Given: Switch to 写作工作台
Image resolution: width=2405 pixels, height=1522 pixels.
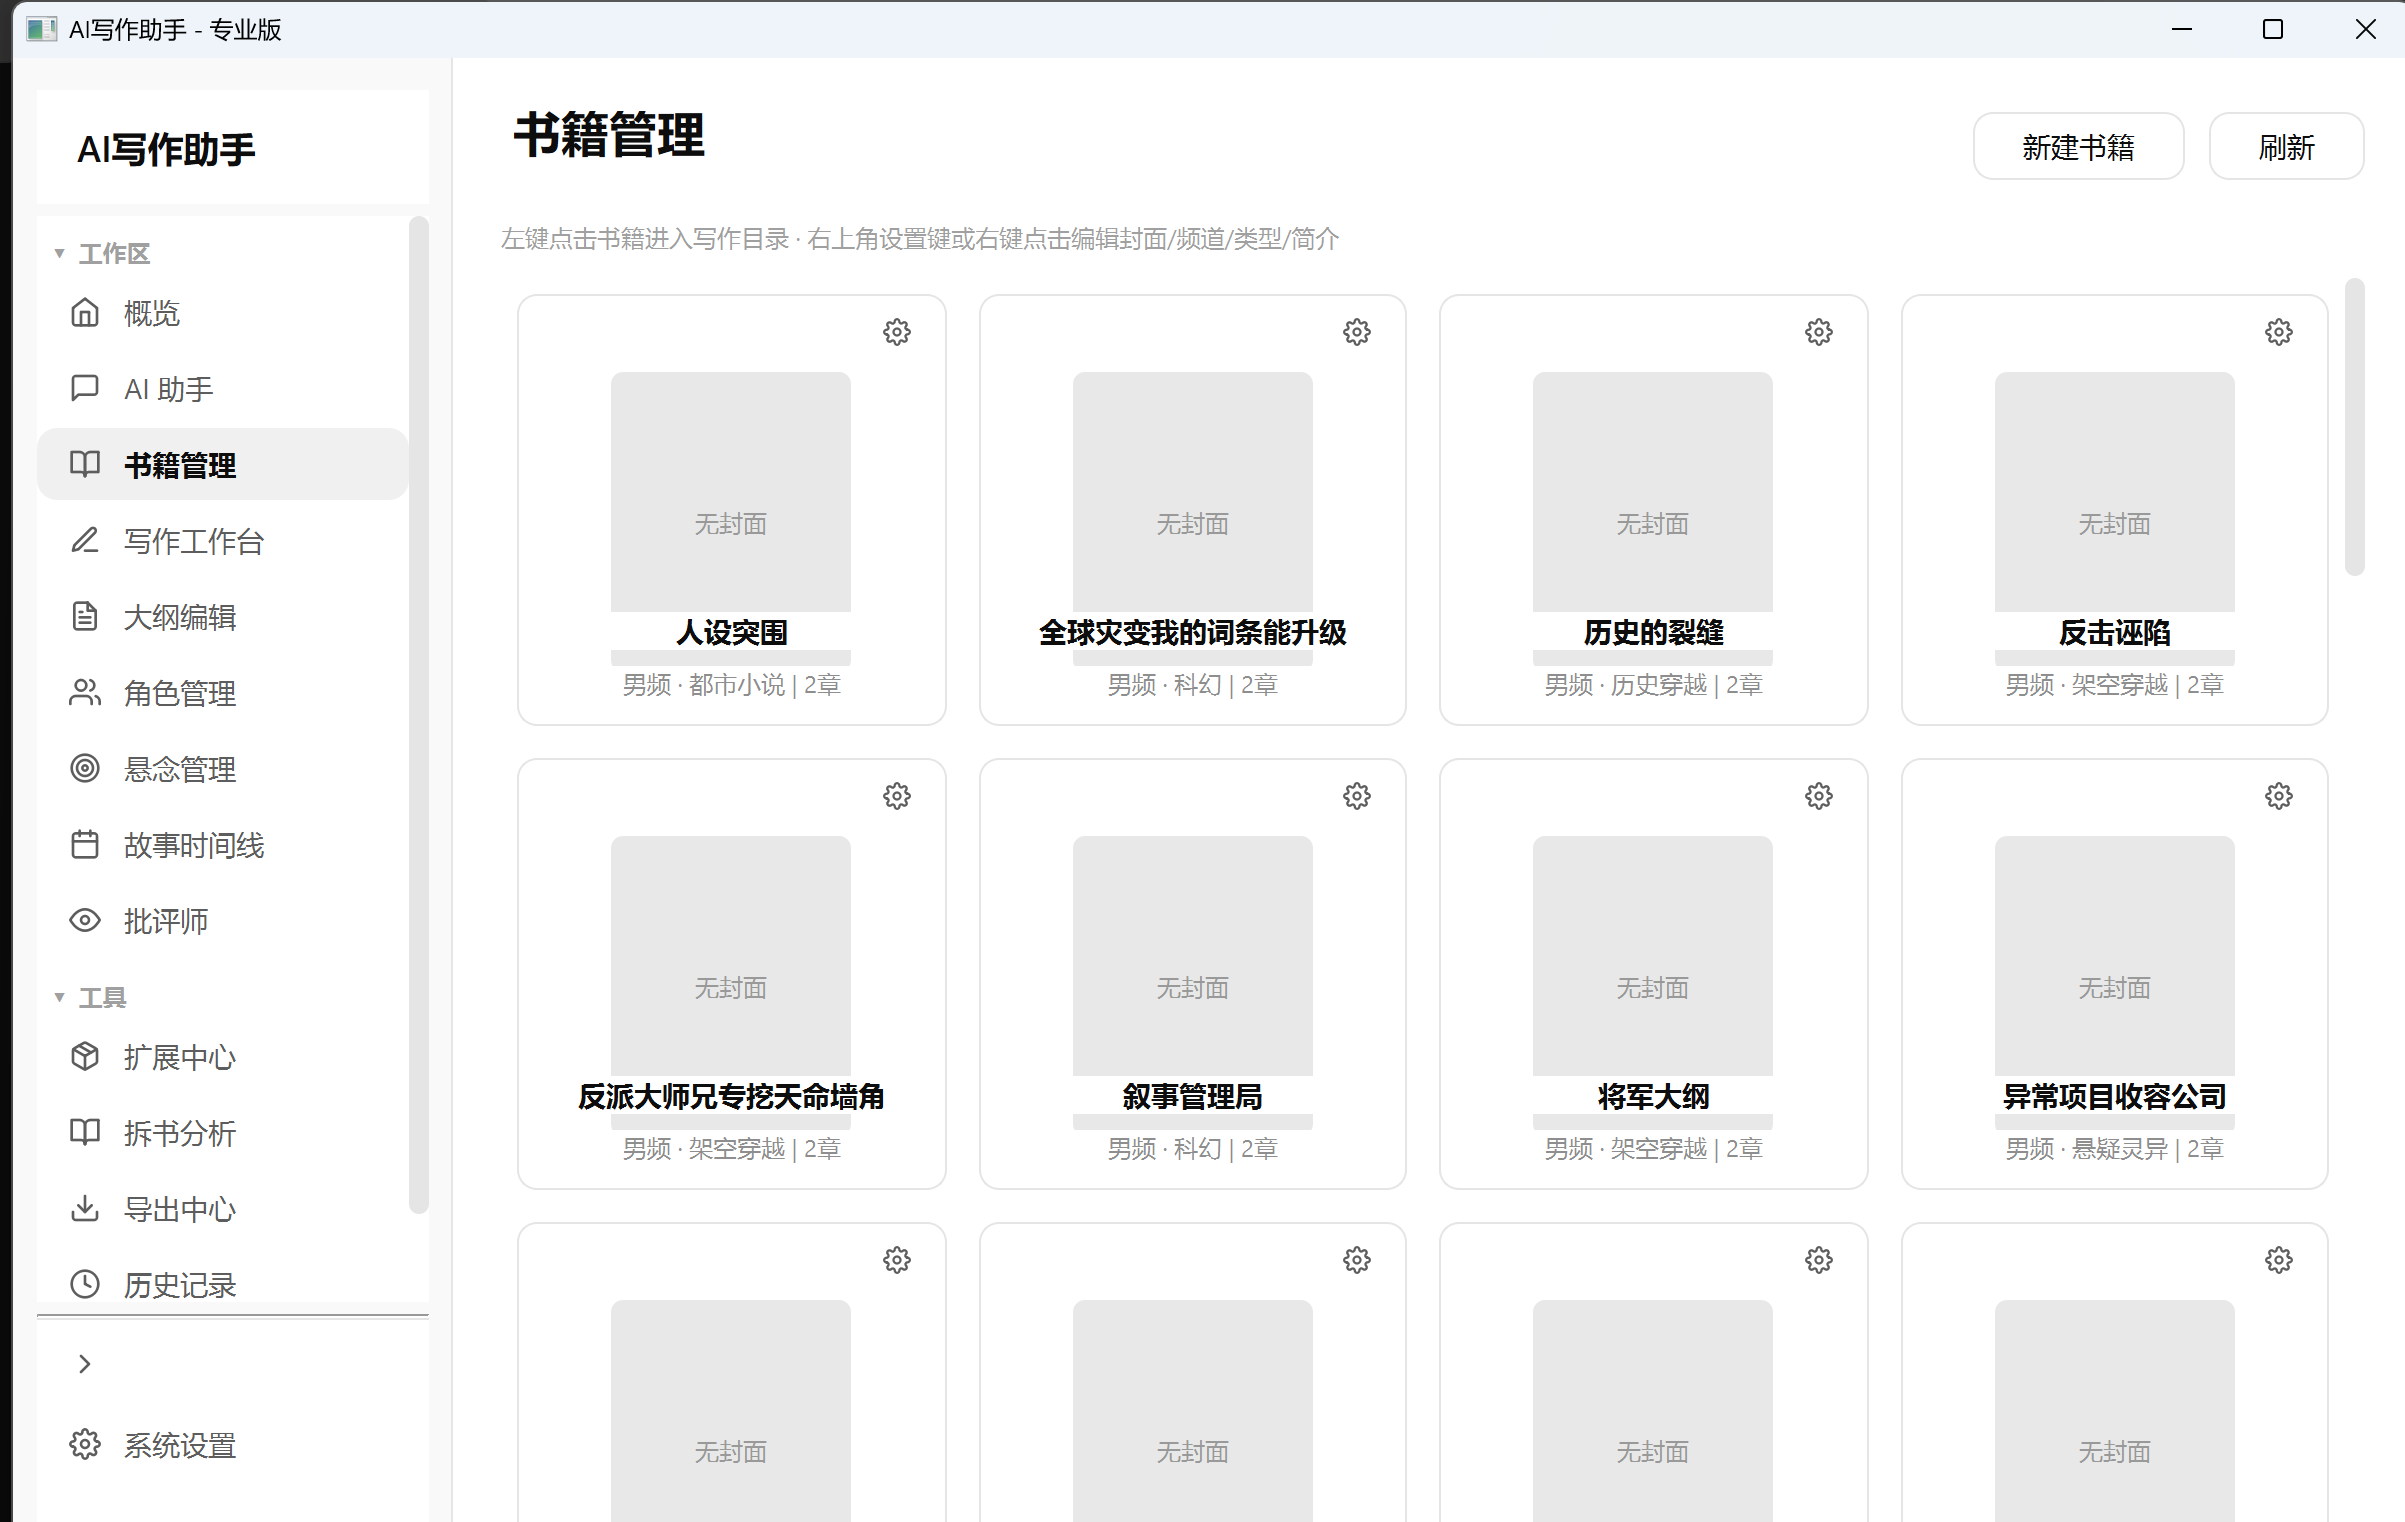Looking at the screenshot, I should pos(223,541).
